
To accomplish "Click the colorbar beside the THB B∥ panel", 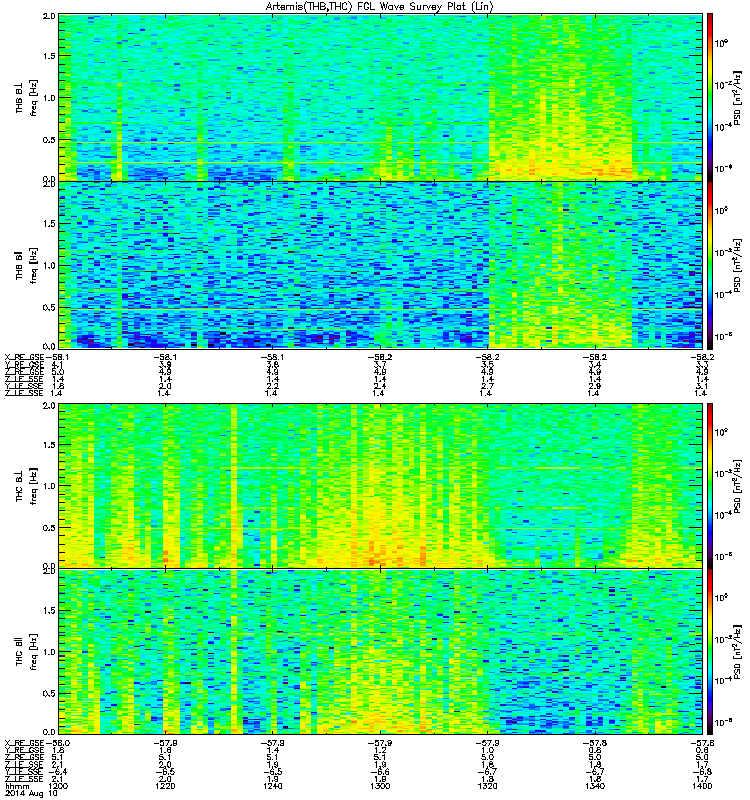I will click(x=710, y=265).
